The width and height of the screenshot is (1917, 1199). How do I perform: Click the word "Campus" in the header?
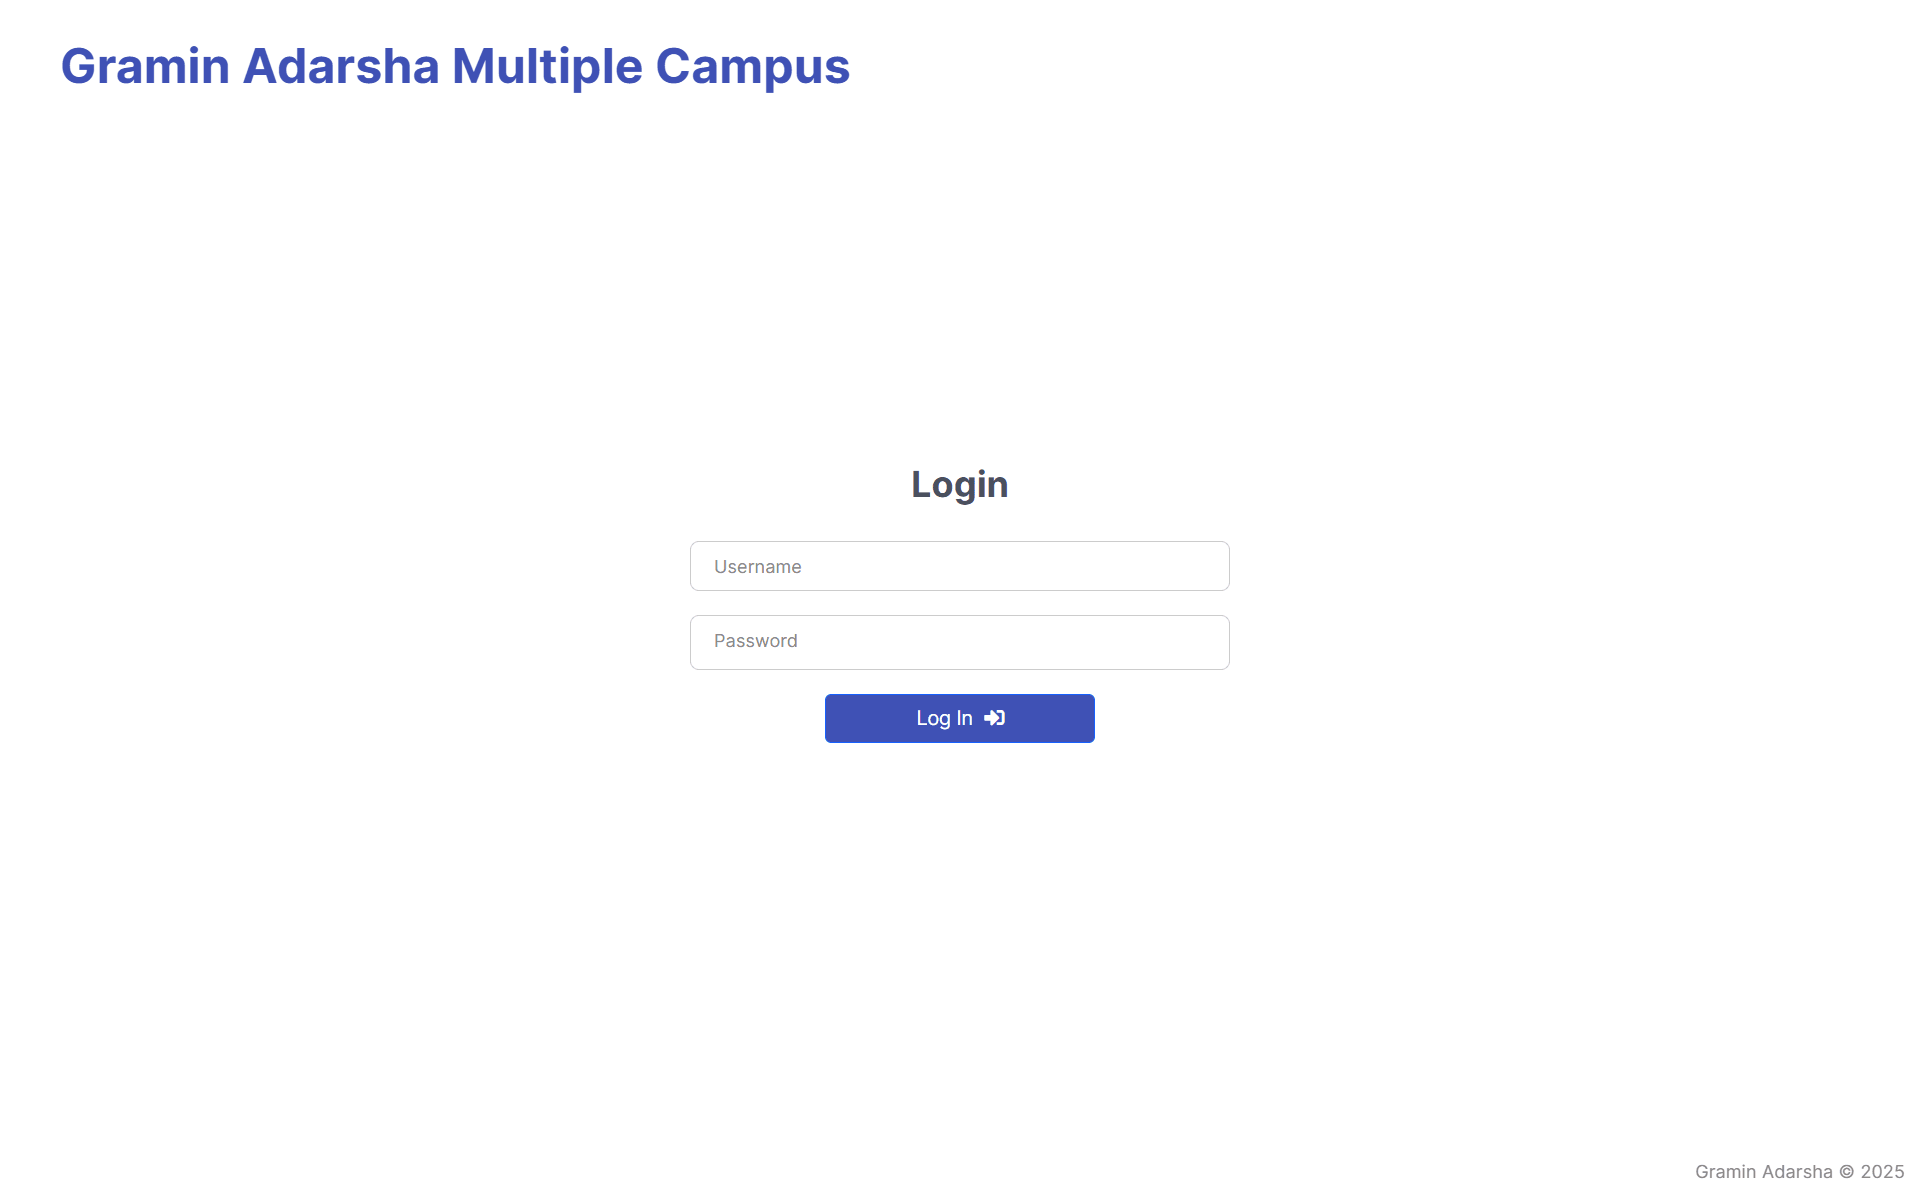752,66
